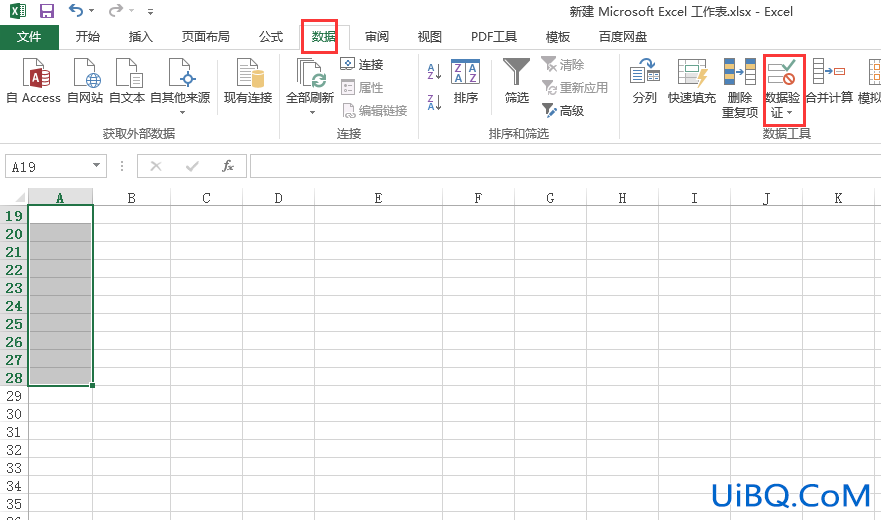Sort ascending A to Z icon
Screen dimensions: 881x520
tap(434, 72)
